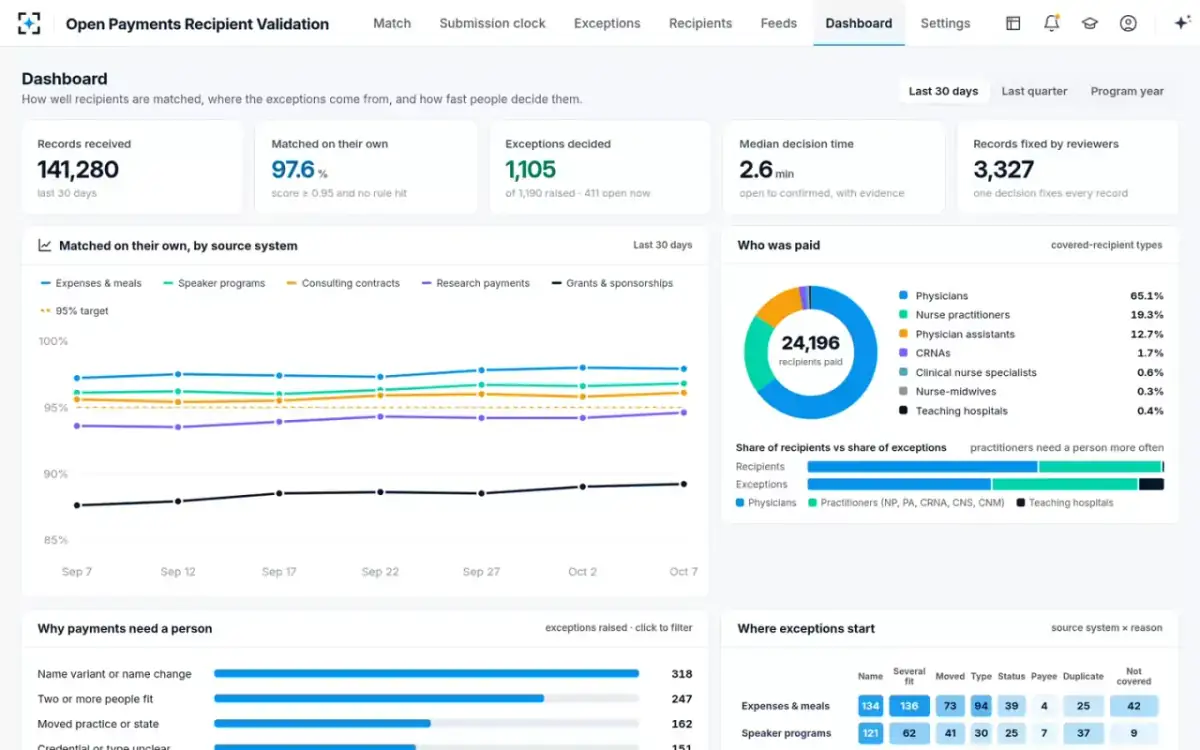
Task: Click the Recipients share bar
Action: click(985, 467)
